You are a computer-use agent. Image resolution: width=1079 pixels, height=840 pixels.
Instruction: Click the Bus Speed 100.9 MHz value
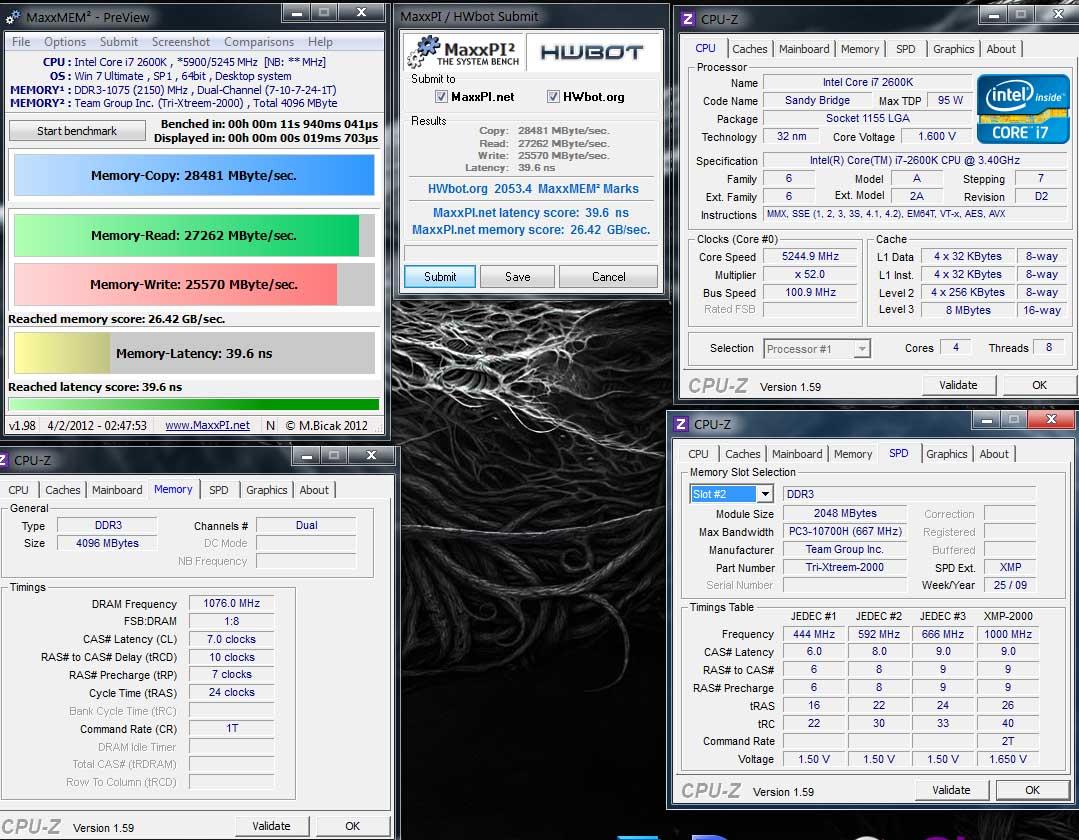[x=810, y=292]
